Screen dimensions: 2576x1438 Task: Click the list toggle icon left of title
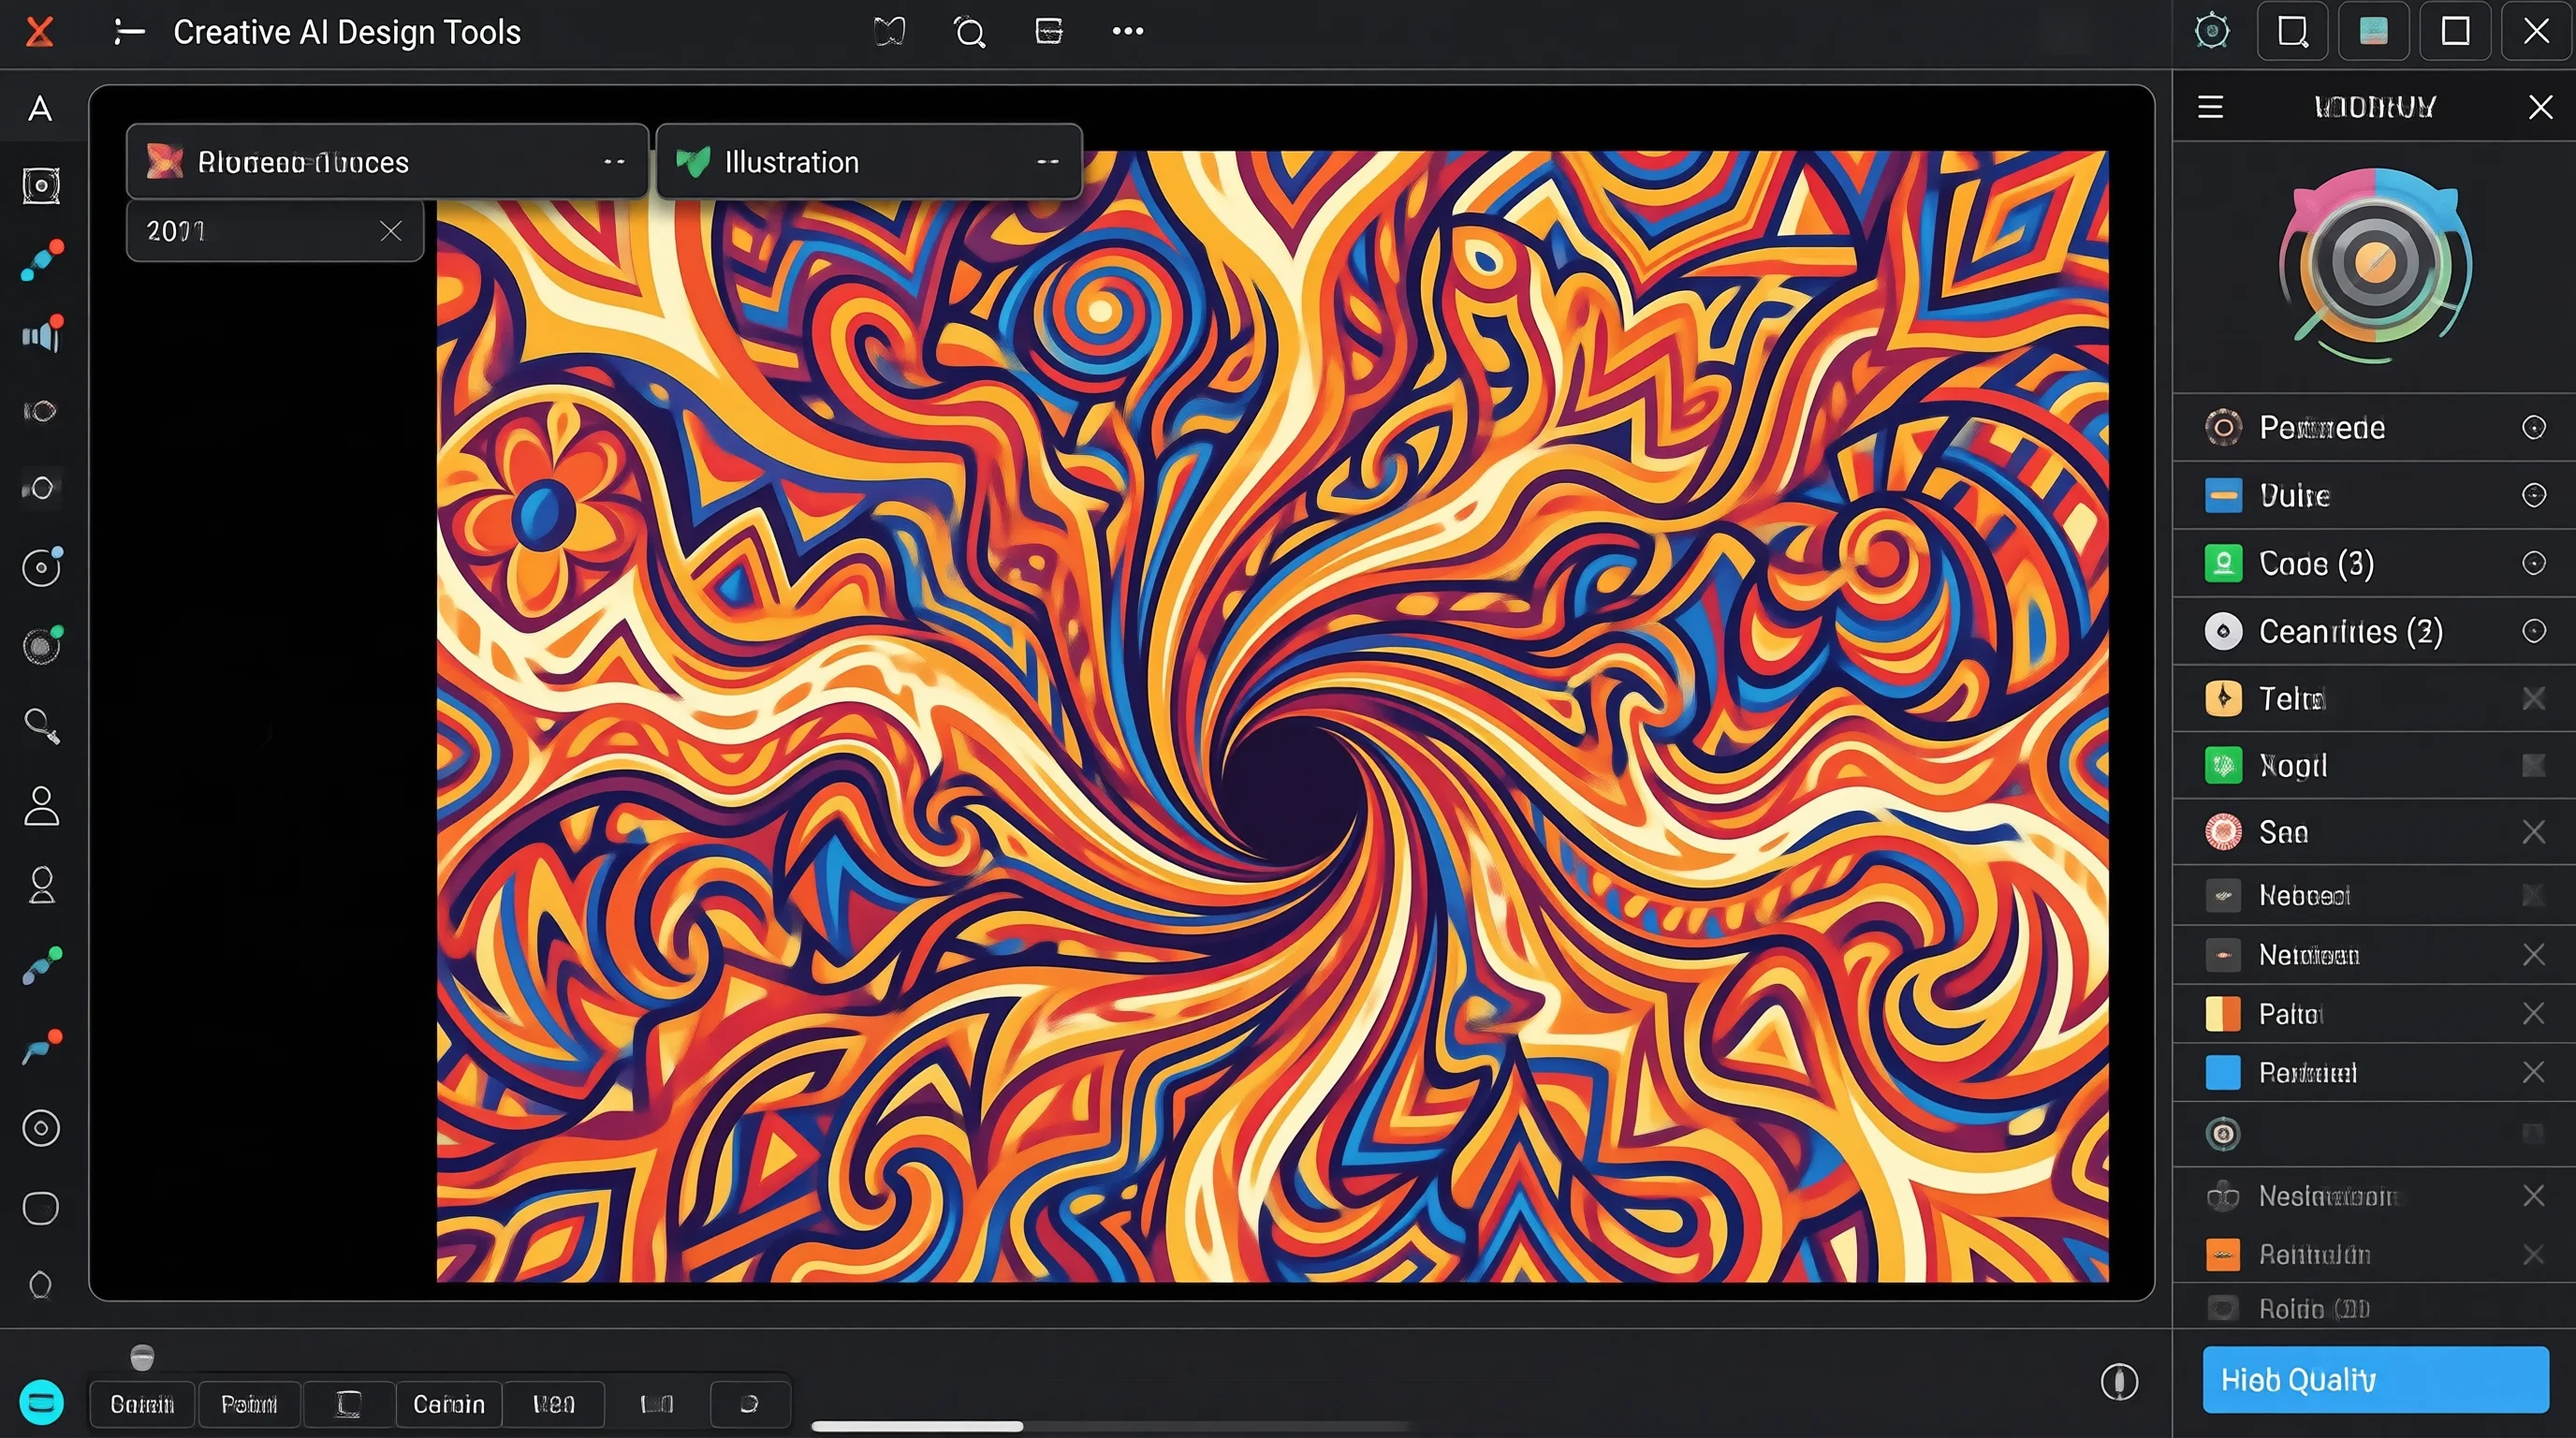(x=129, y=32)
